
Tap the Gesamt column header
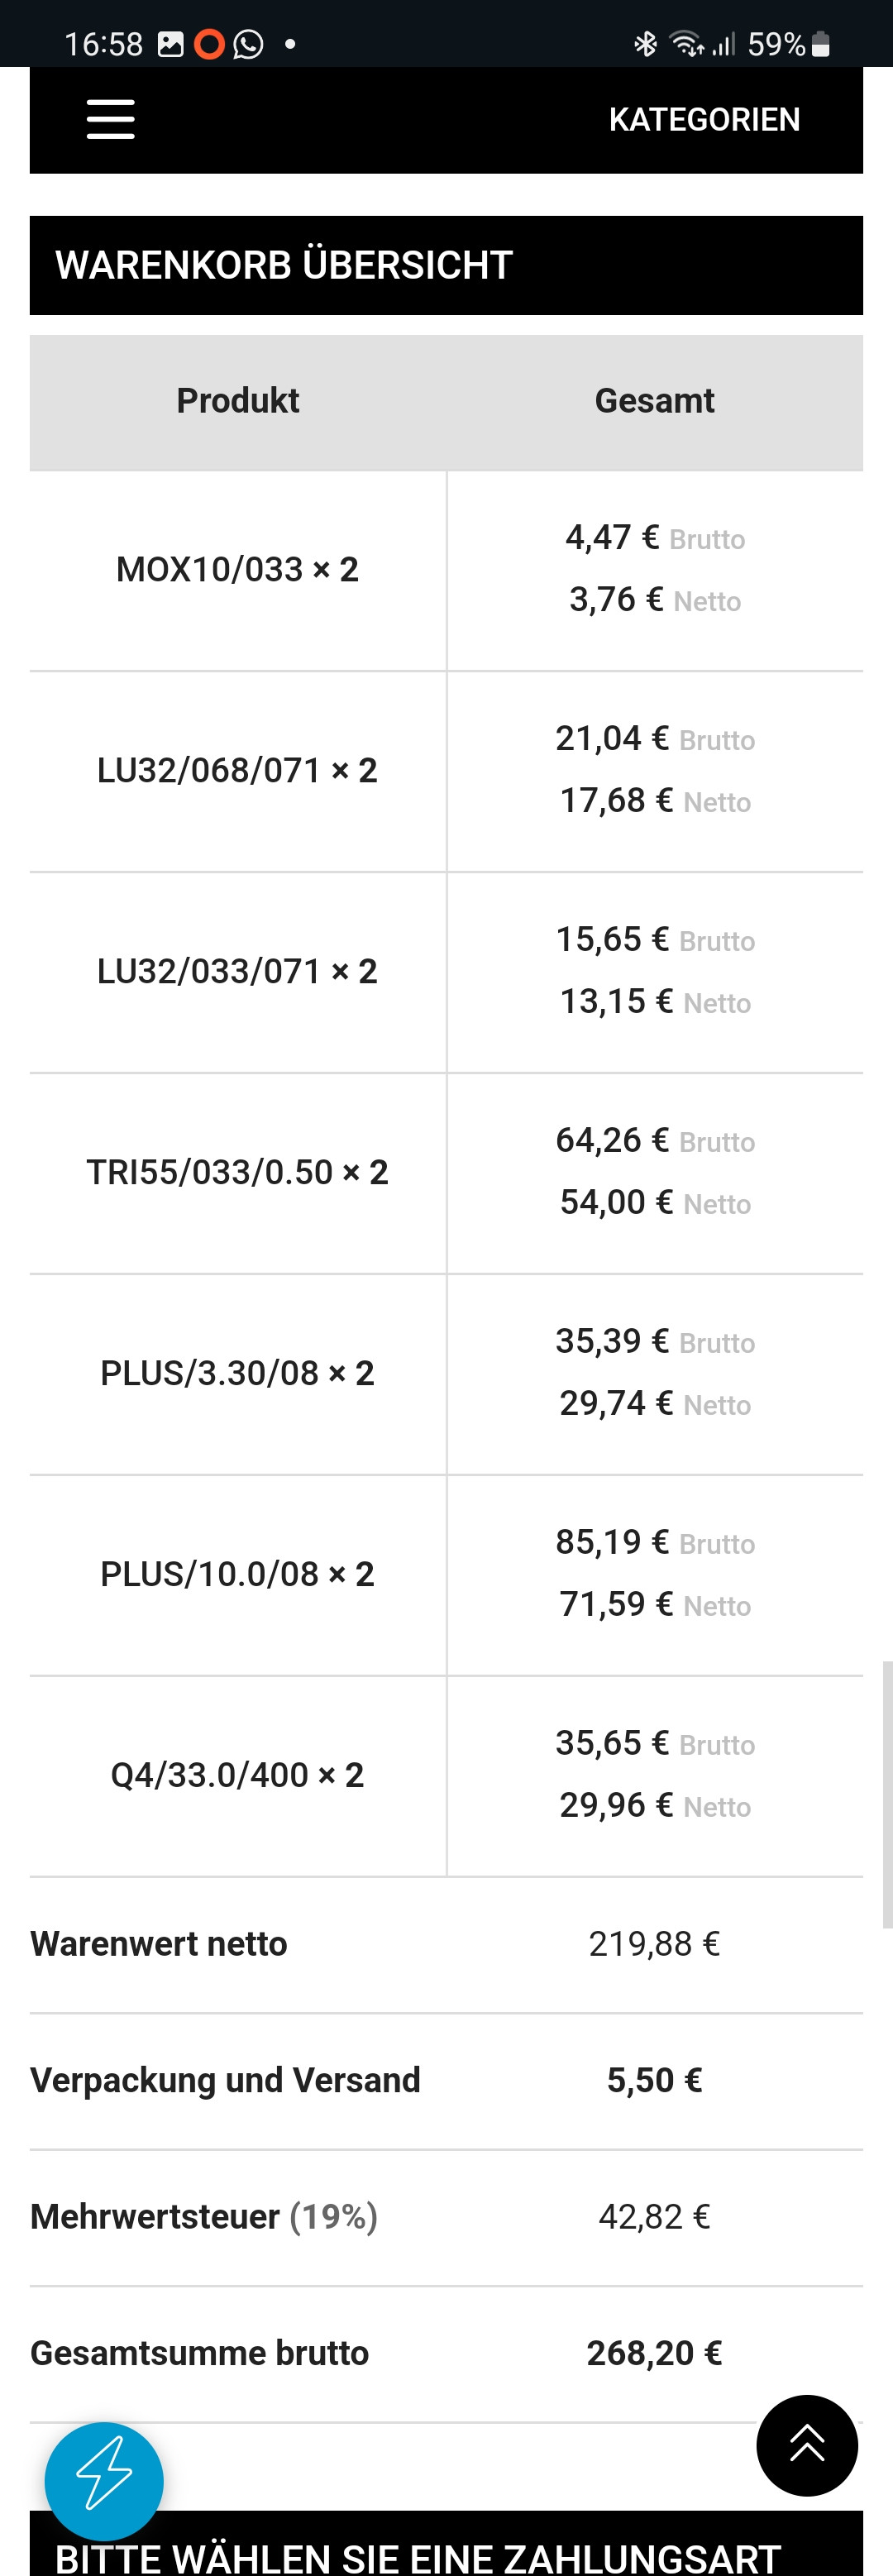654,401
